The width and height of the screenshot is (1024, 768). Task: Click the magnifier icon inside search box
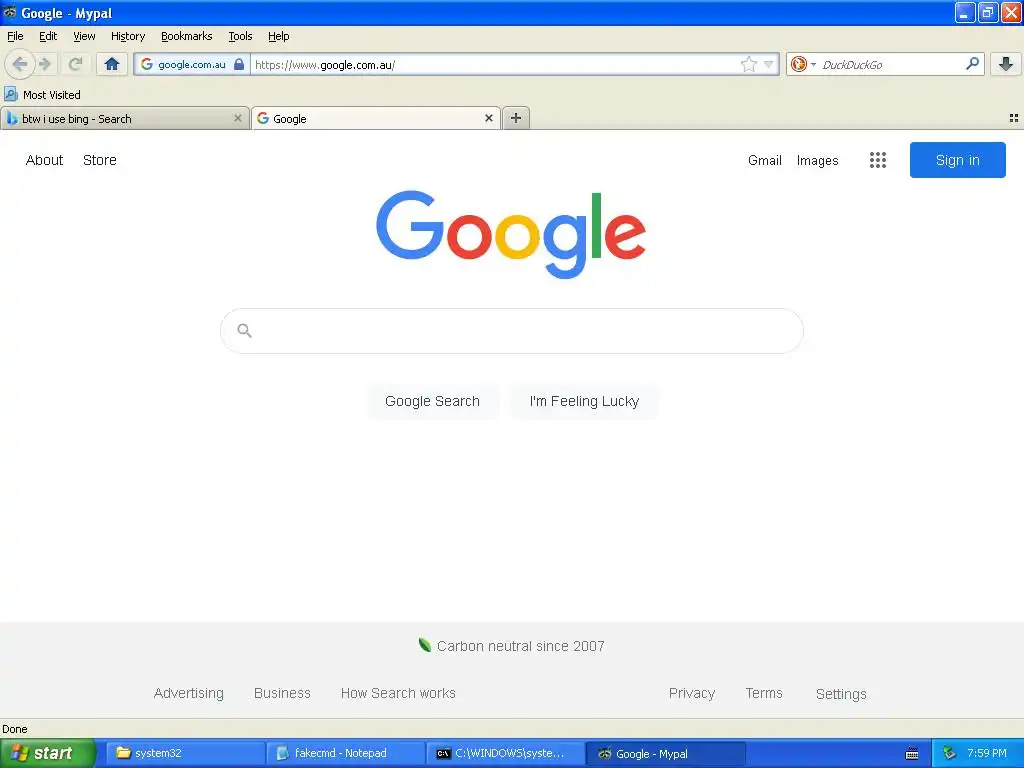coord(244,330)
